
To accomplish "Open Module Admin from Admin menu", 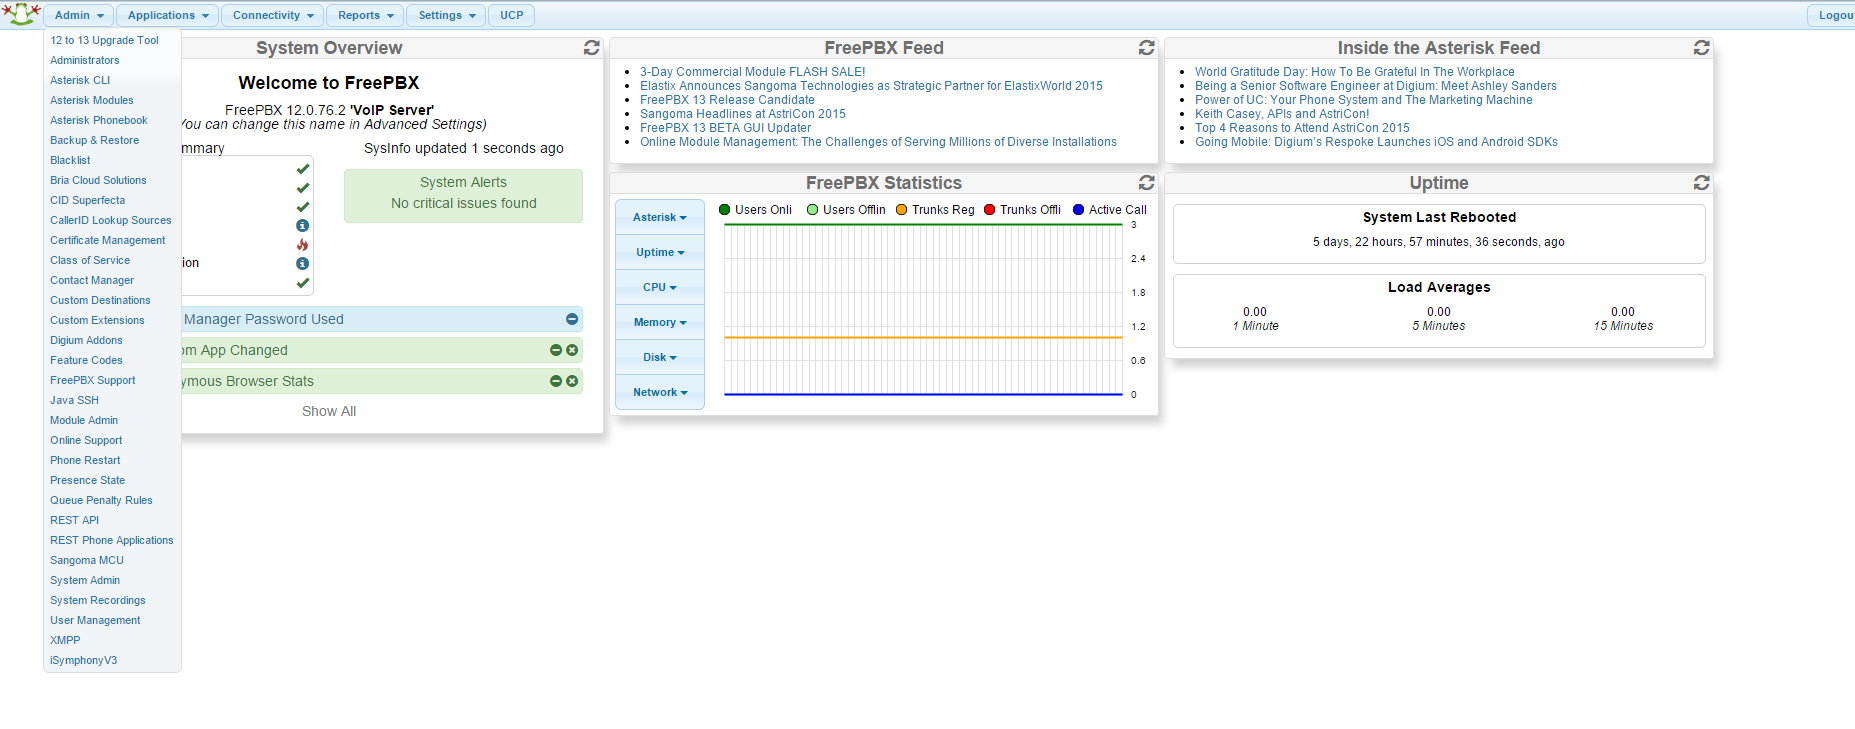I will pyautogui.click(x=84, y=420).
